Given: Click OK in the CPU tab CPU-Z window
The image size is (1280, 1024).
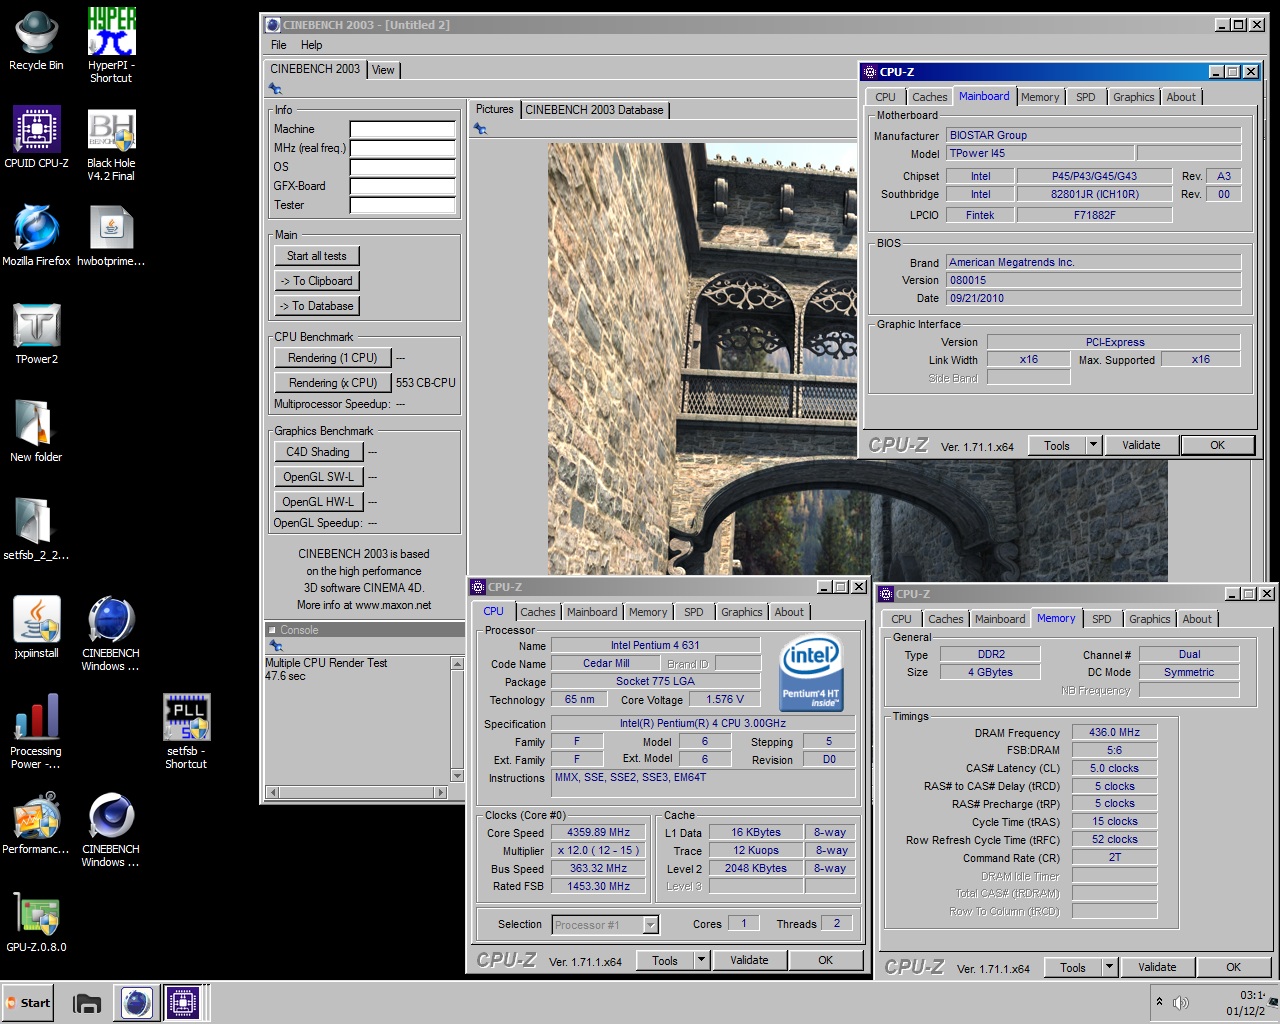Looking at the screenshot, I should [825, 960].
